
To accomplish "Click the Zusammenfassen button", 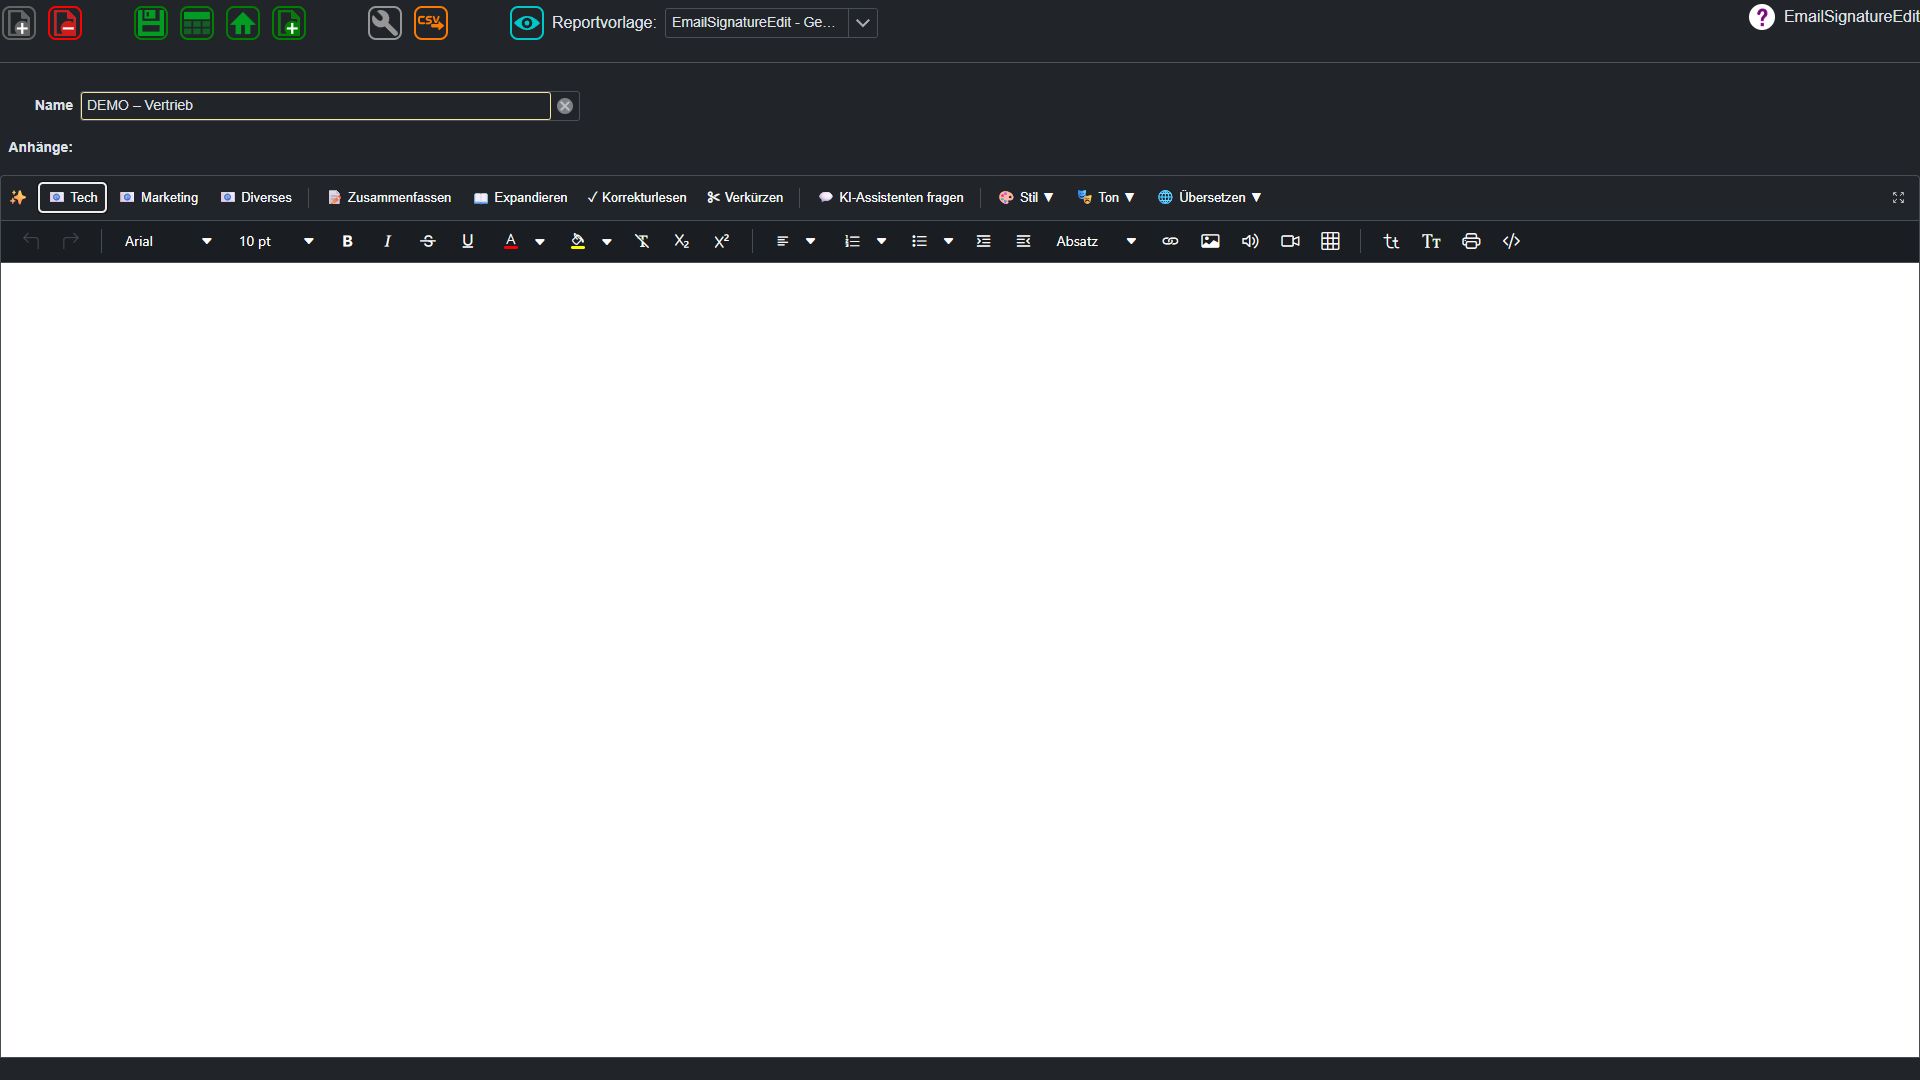I will 389,197.
